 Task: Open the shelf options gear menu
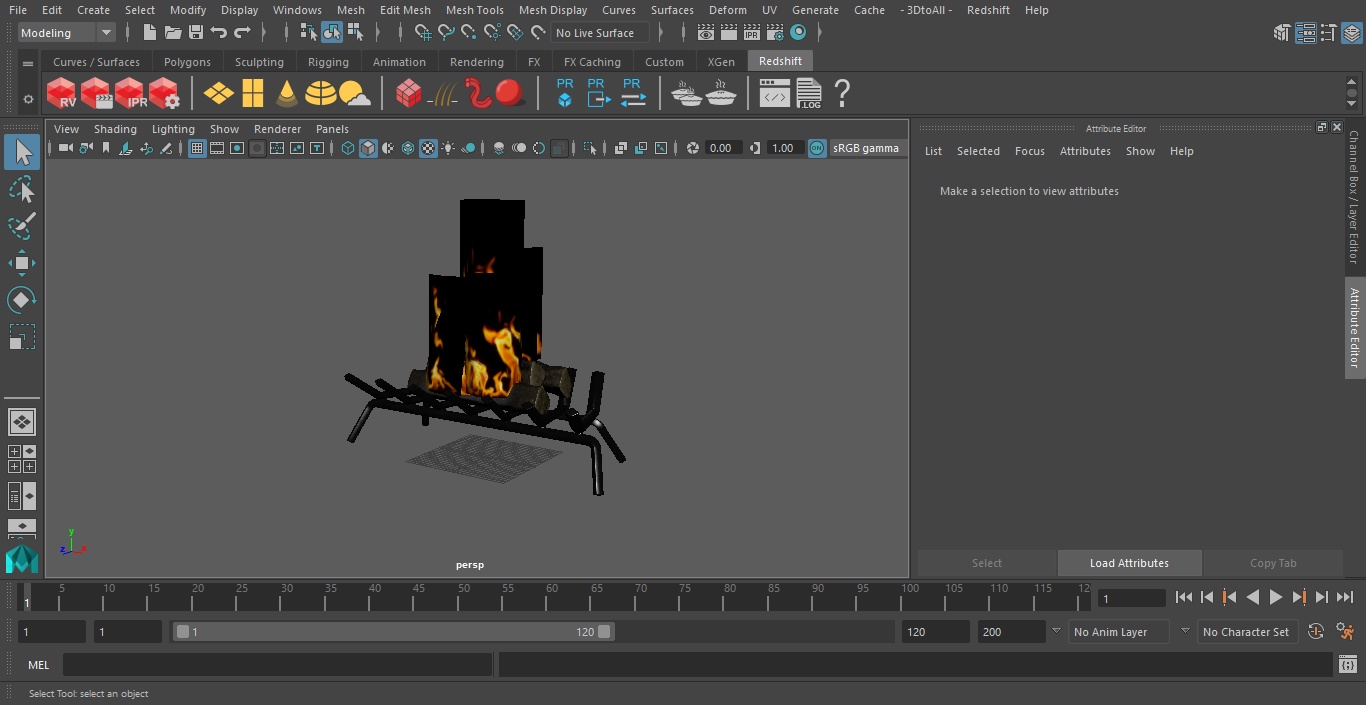click(x=28, y=98)
